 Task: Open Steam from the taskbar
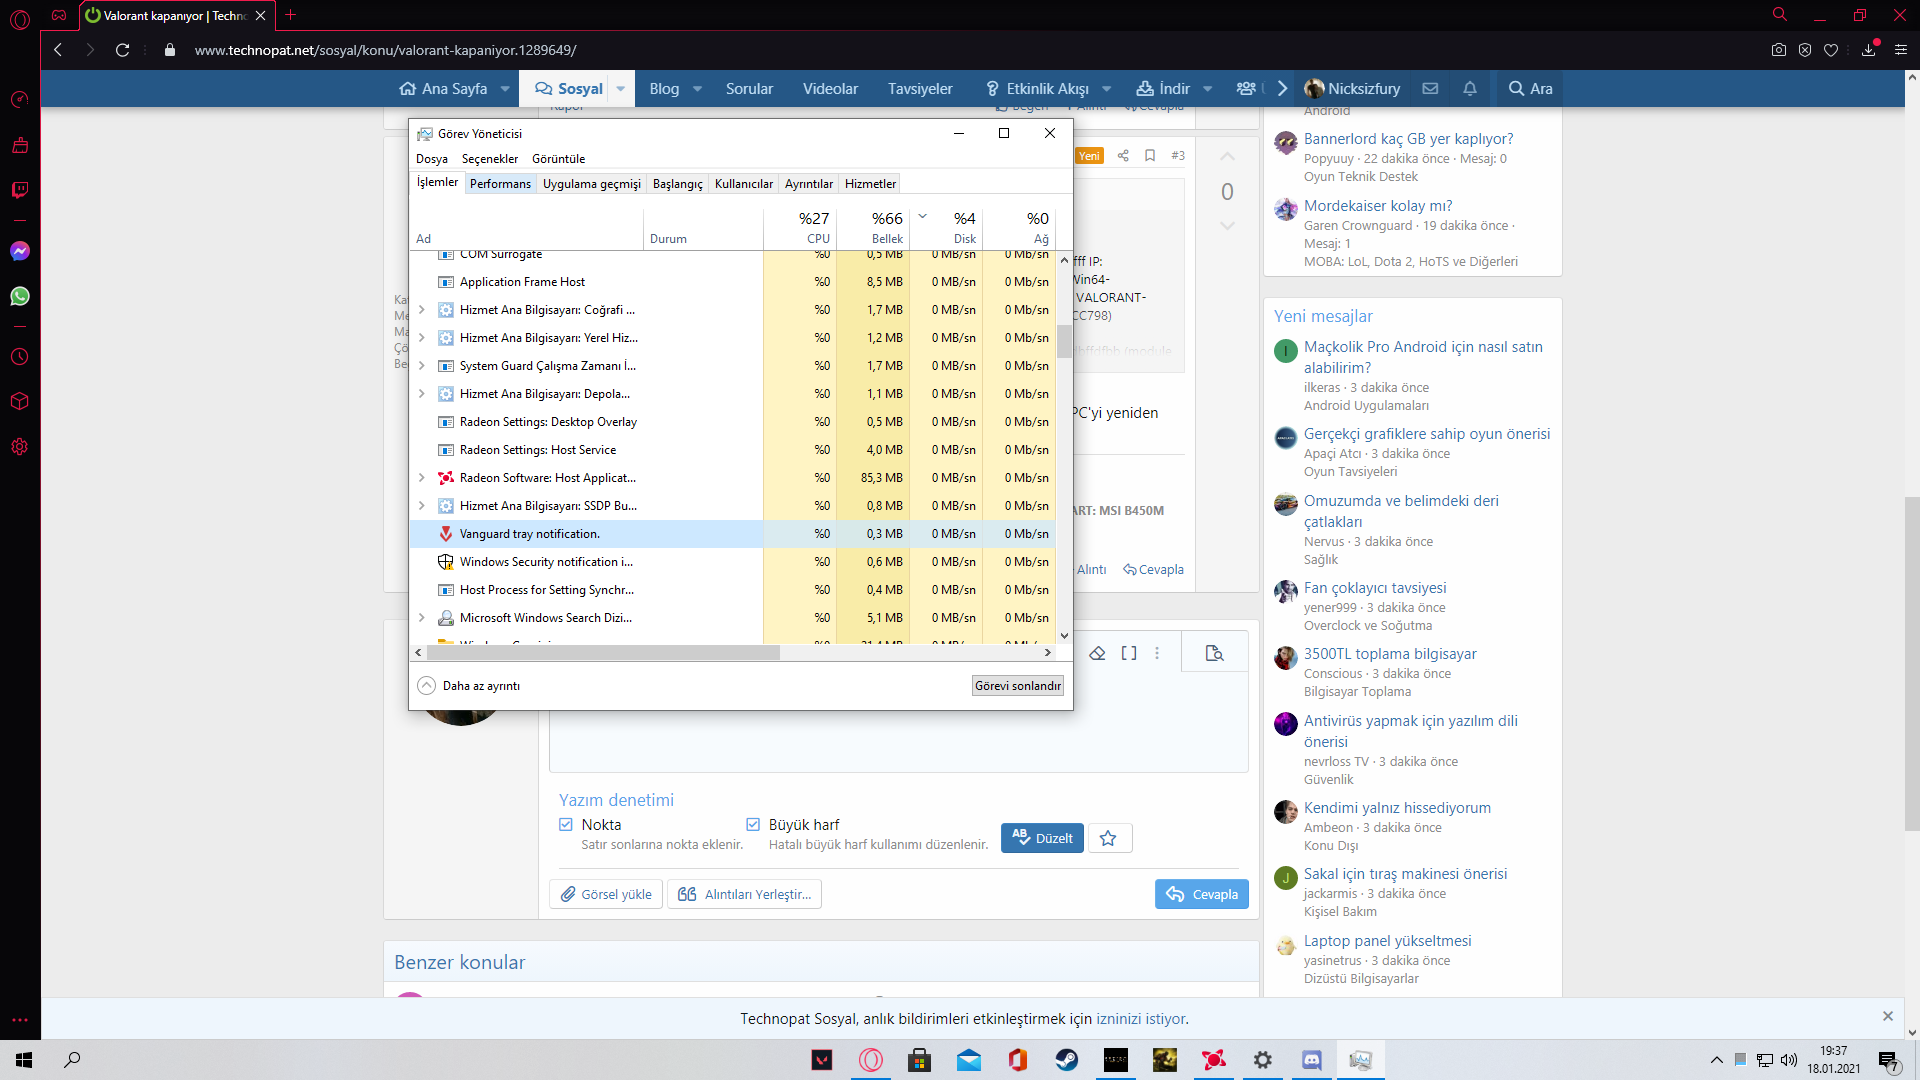click(1067, 1060)
